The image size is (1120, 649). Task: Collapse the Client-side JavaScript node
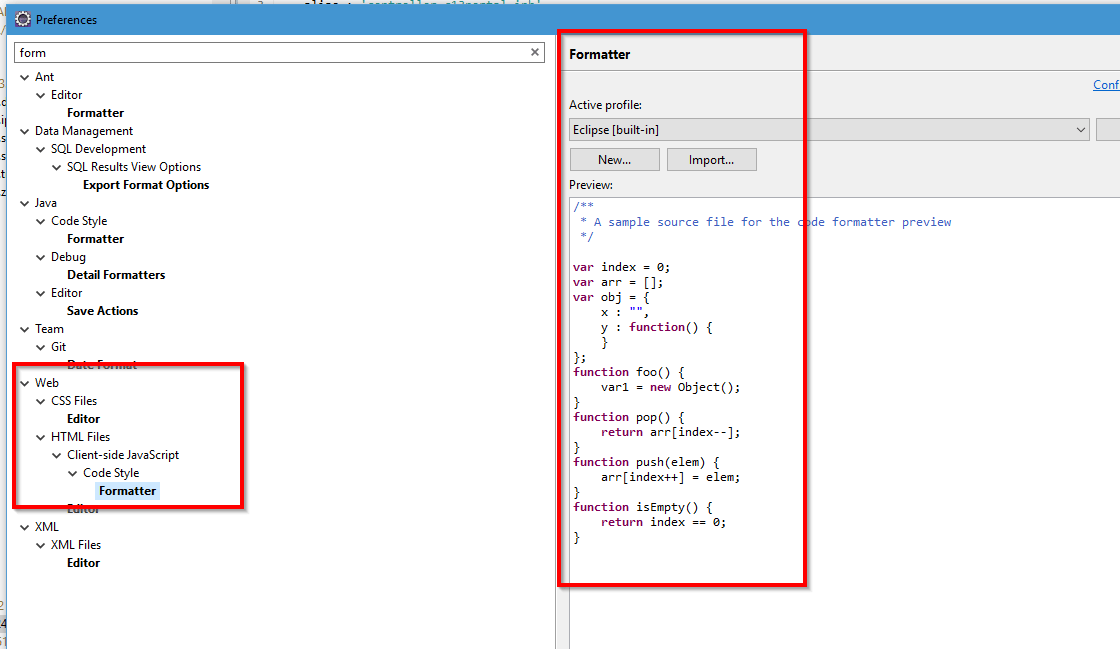click(x=56, y=454)
